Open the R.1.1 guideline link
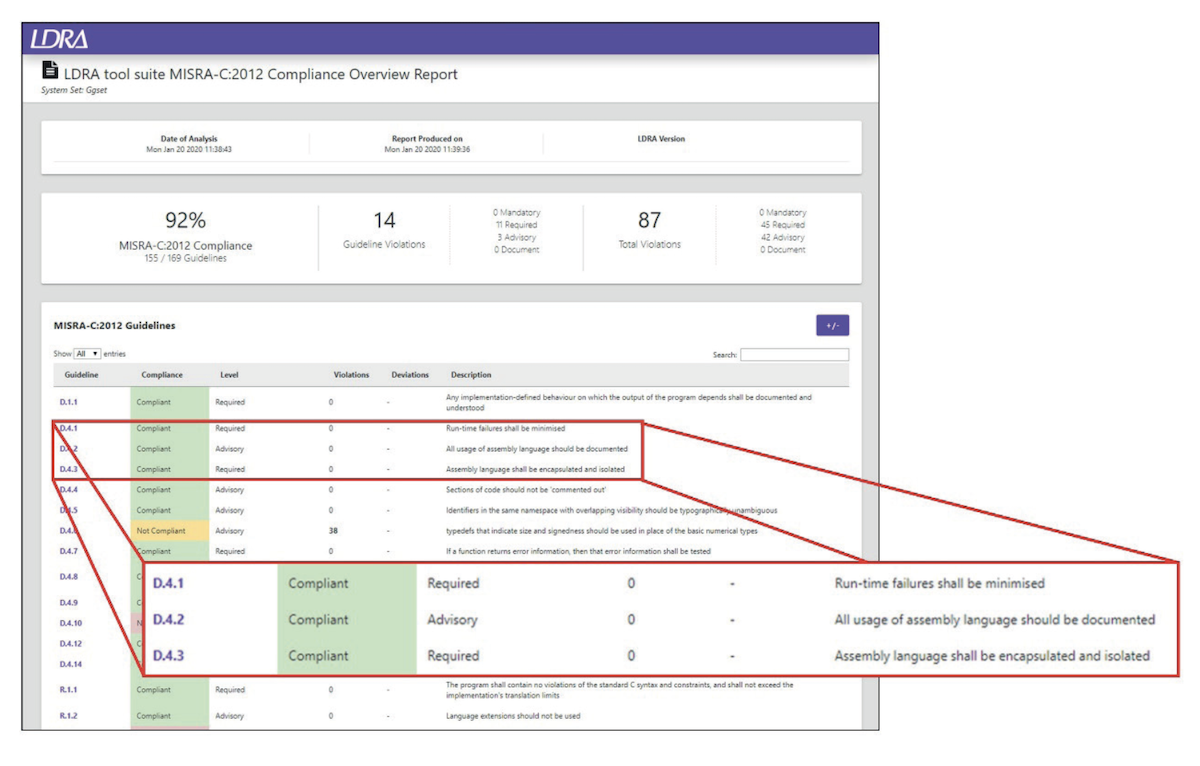Viewport: 1200px width, 766px height. click(69, 690)
